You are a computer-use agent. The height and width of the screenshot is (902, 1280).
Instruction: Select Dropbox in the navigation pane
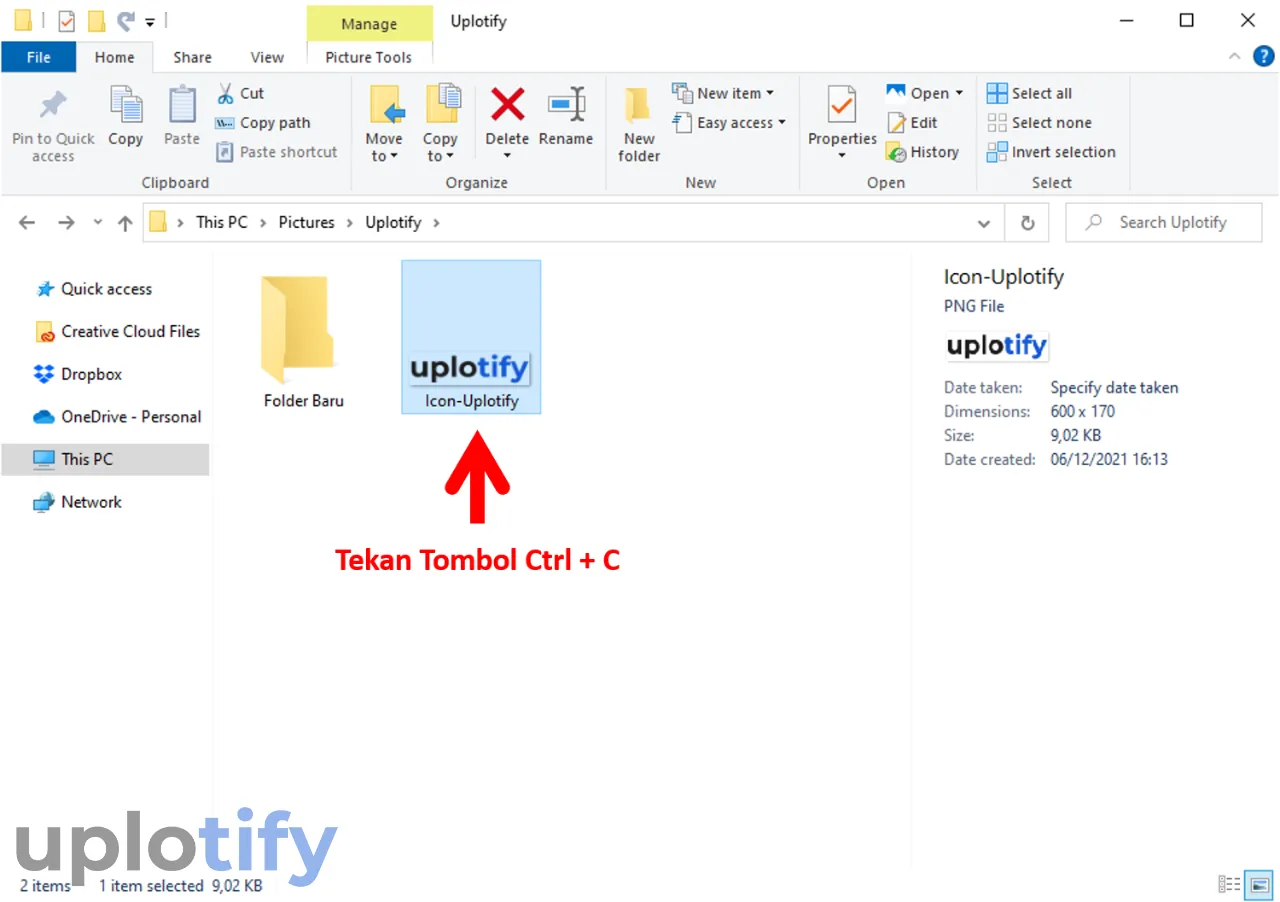[78, 374]
